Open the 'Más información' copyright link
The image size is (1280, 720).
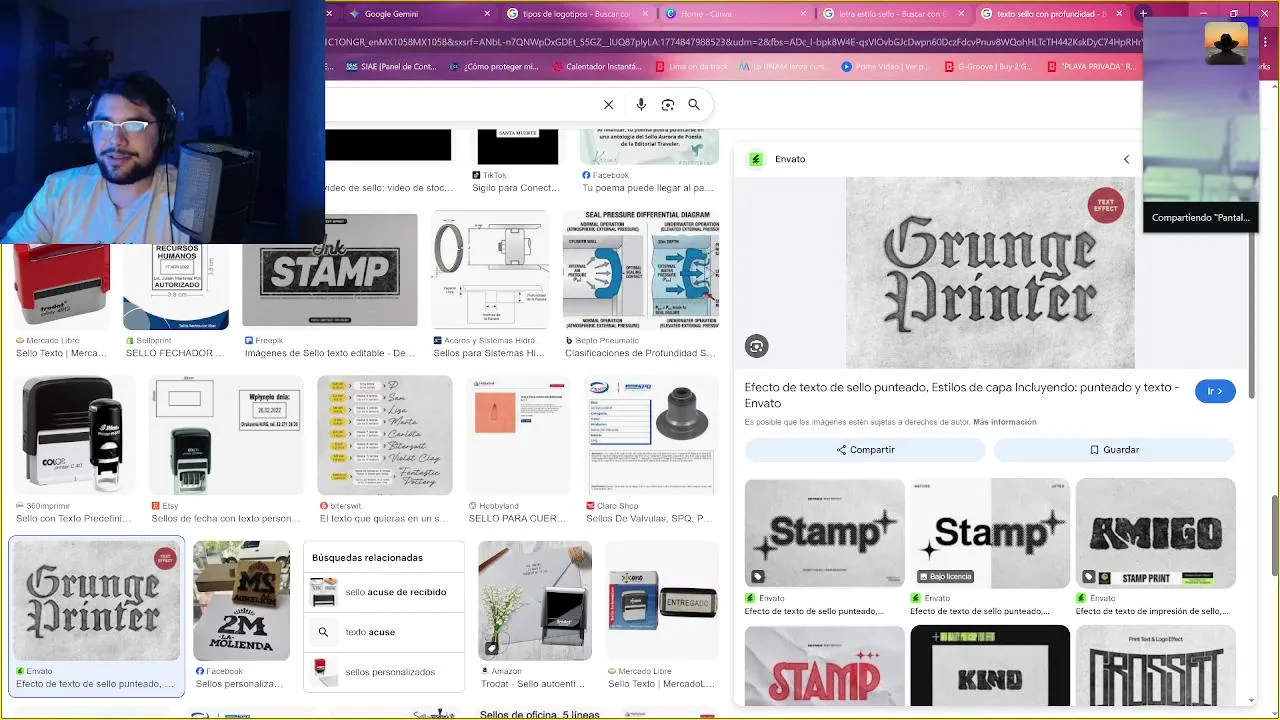tap(1004, 422)
